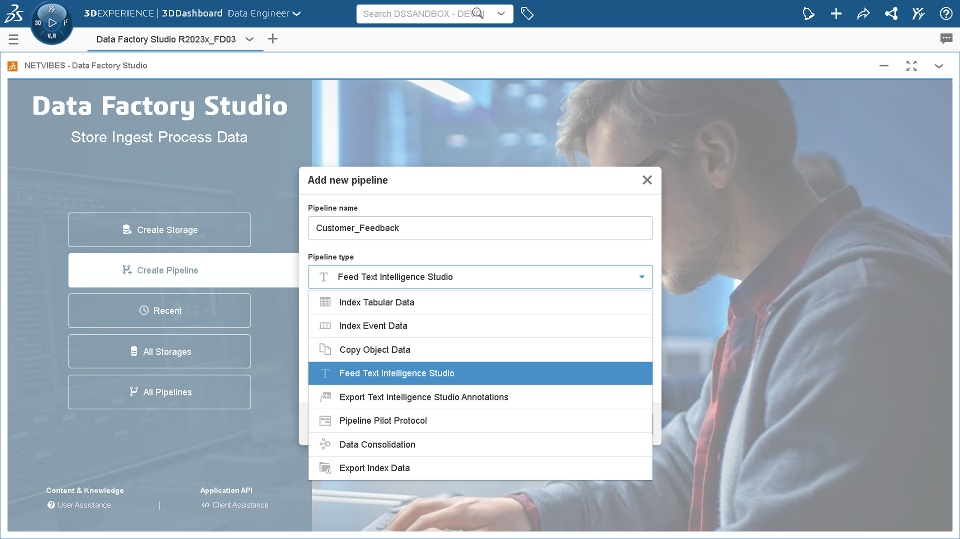Click the Share arrow icon
960x539 pixels.
coord(863,13)
